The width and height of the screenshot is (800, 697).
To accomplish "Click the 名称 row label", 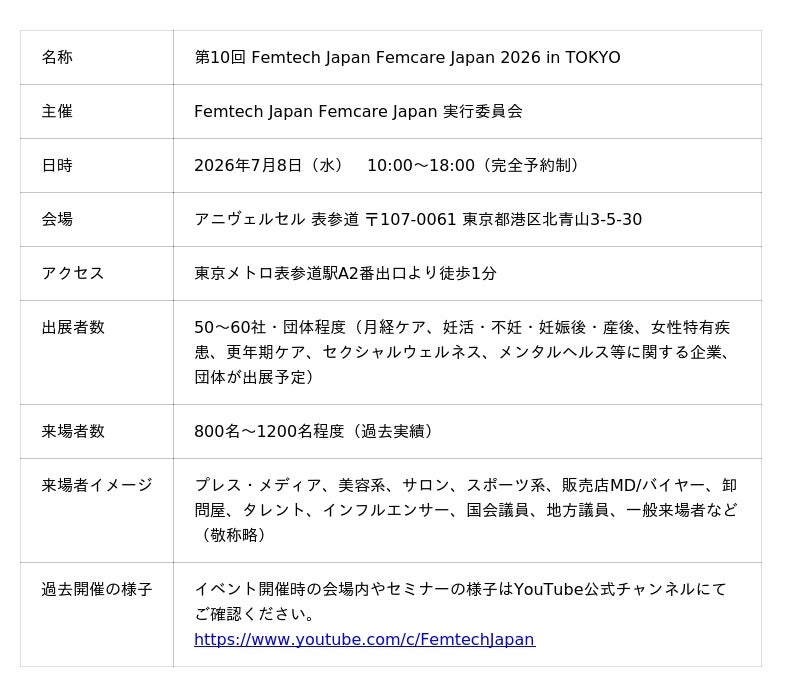I will pyautogui.click(x=57, y=57).
